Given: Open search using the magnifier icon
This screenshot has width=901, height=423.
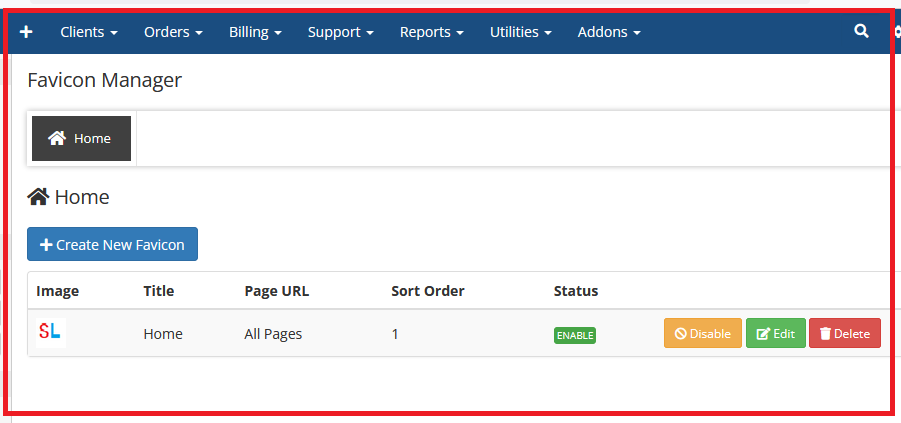Looking at the screenshot, I should pos(861,32).
